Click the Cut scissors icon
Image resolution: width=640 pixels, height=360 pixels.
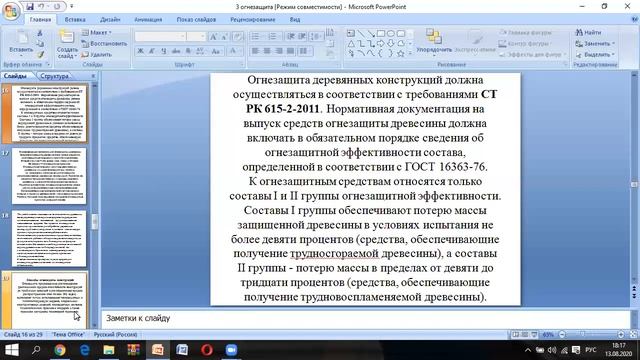[x=40, y=33]
